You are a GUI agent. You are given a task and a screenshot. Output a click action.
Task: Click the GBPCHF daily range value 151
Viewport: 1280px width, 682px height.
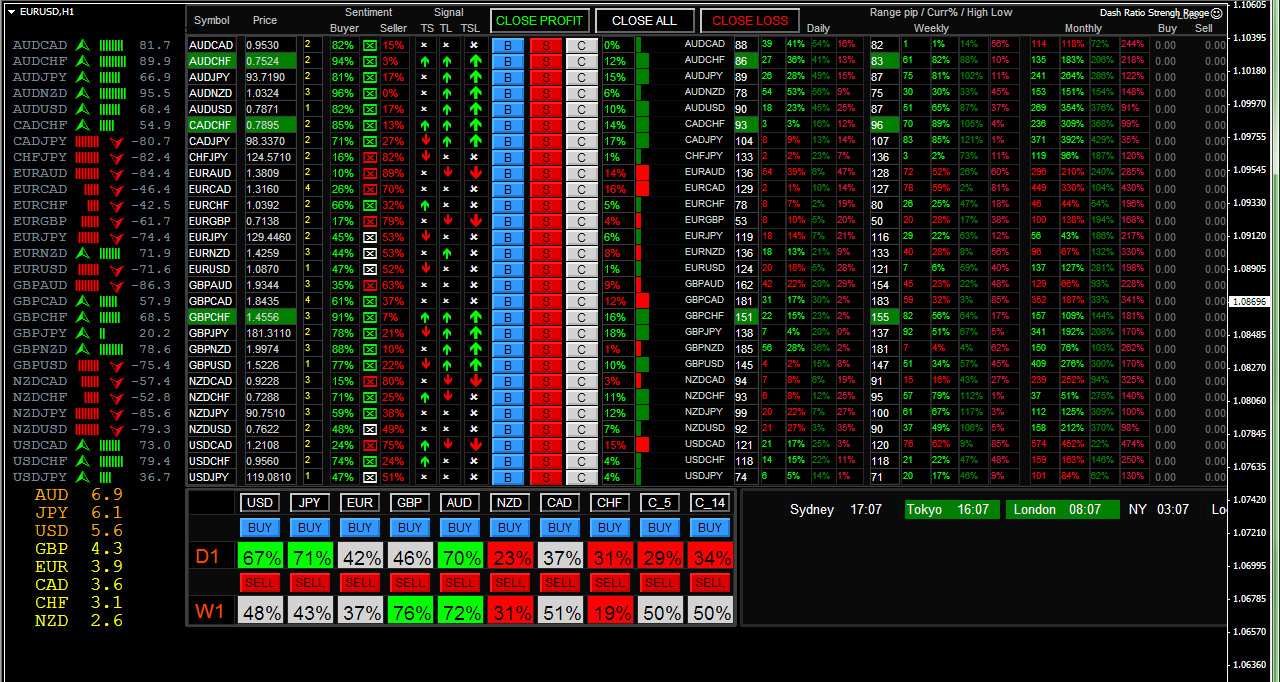click(744, 318)
